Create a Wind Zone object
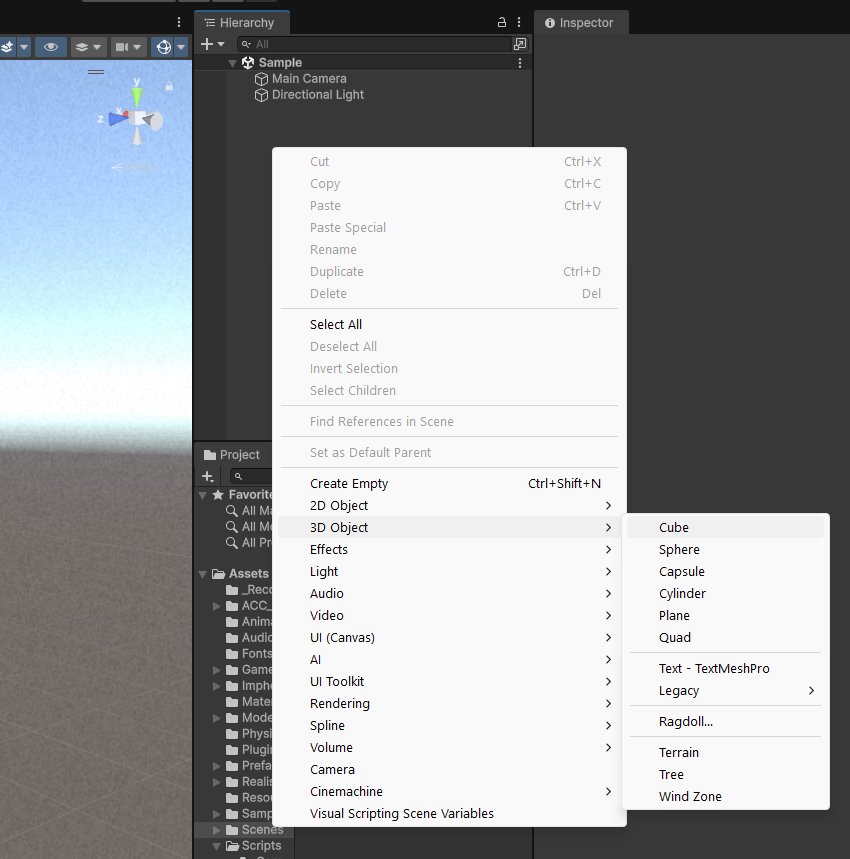The height and width of the screenshot is (859, 850). 725,797
